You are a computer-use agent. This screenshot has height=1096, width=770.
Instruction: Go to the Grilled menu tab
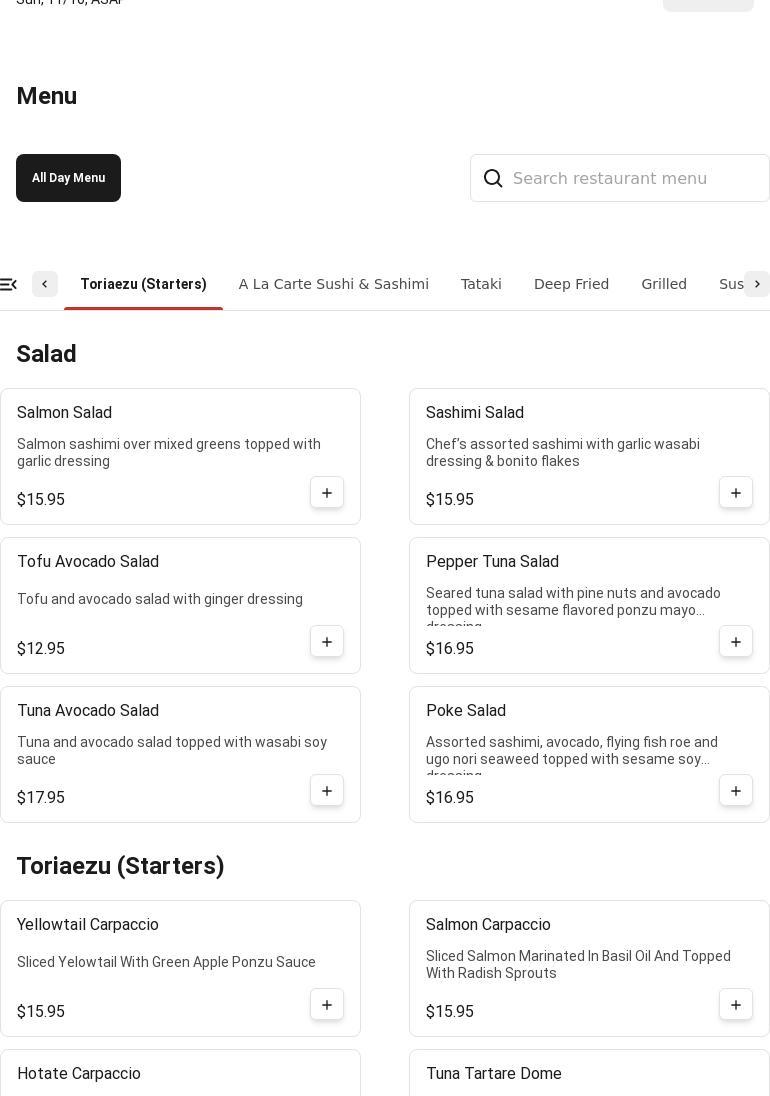(x=664, y=284)
